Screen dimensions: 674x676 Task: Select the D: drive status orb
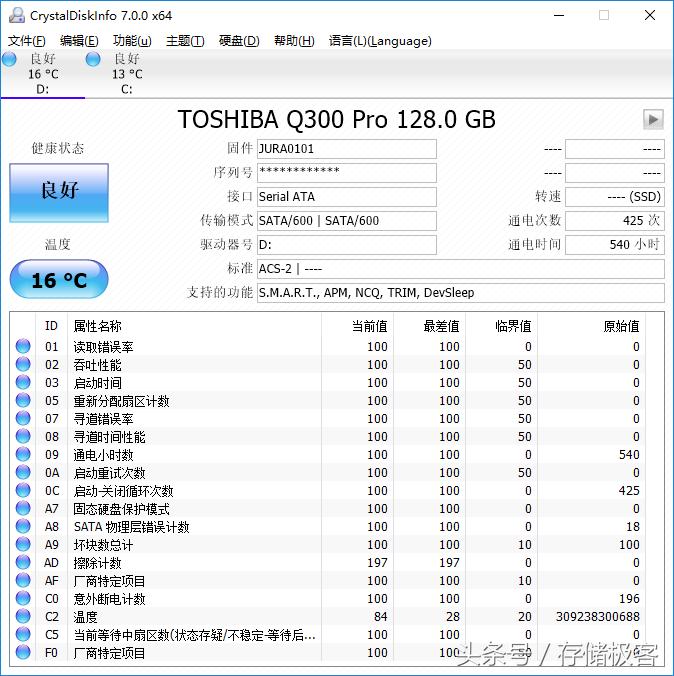(9, 59)
